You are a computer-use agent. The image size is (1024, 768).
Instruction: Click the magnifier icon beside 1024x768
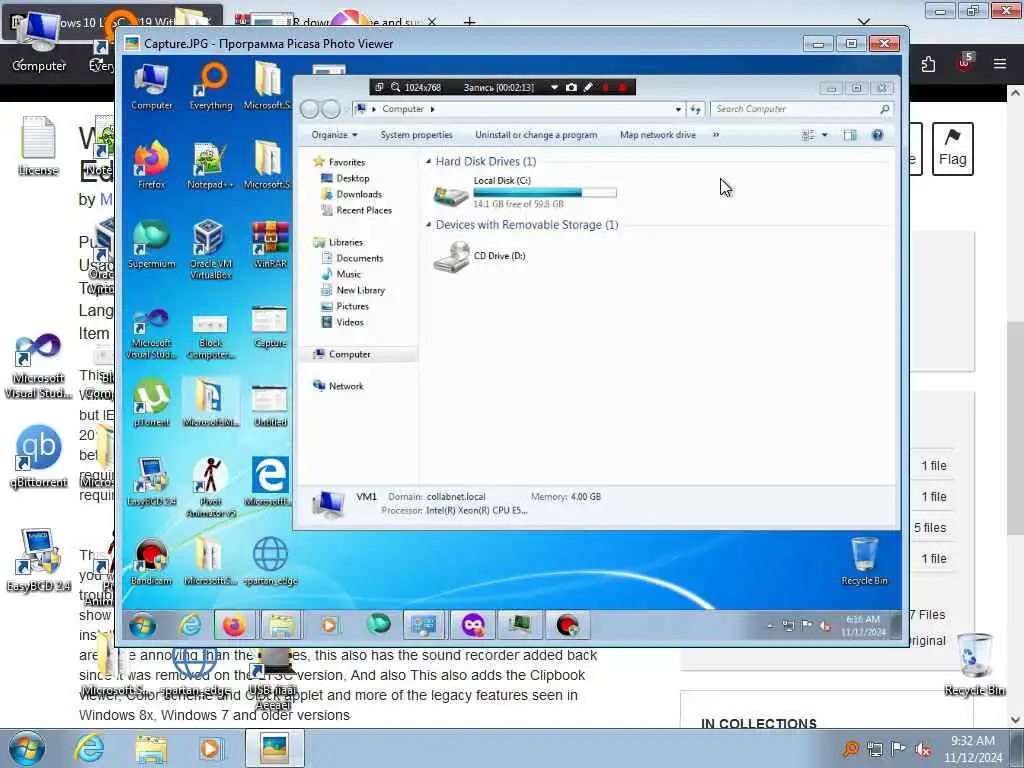tap(395, 87)
